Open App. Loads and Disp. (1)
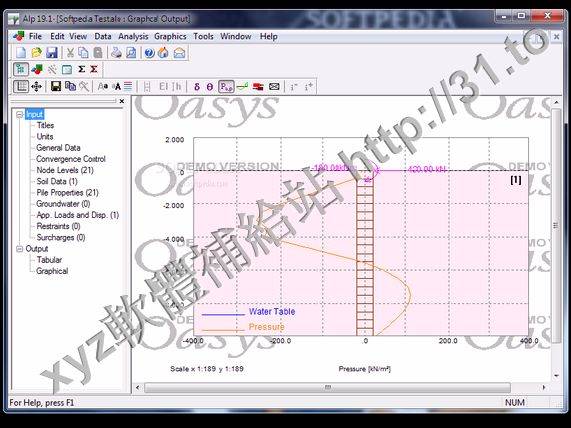The image size is (571, 428). tap(78, 215)
